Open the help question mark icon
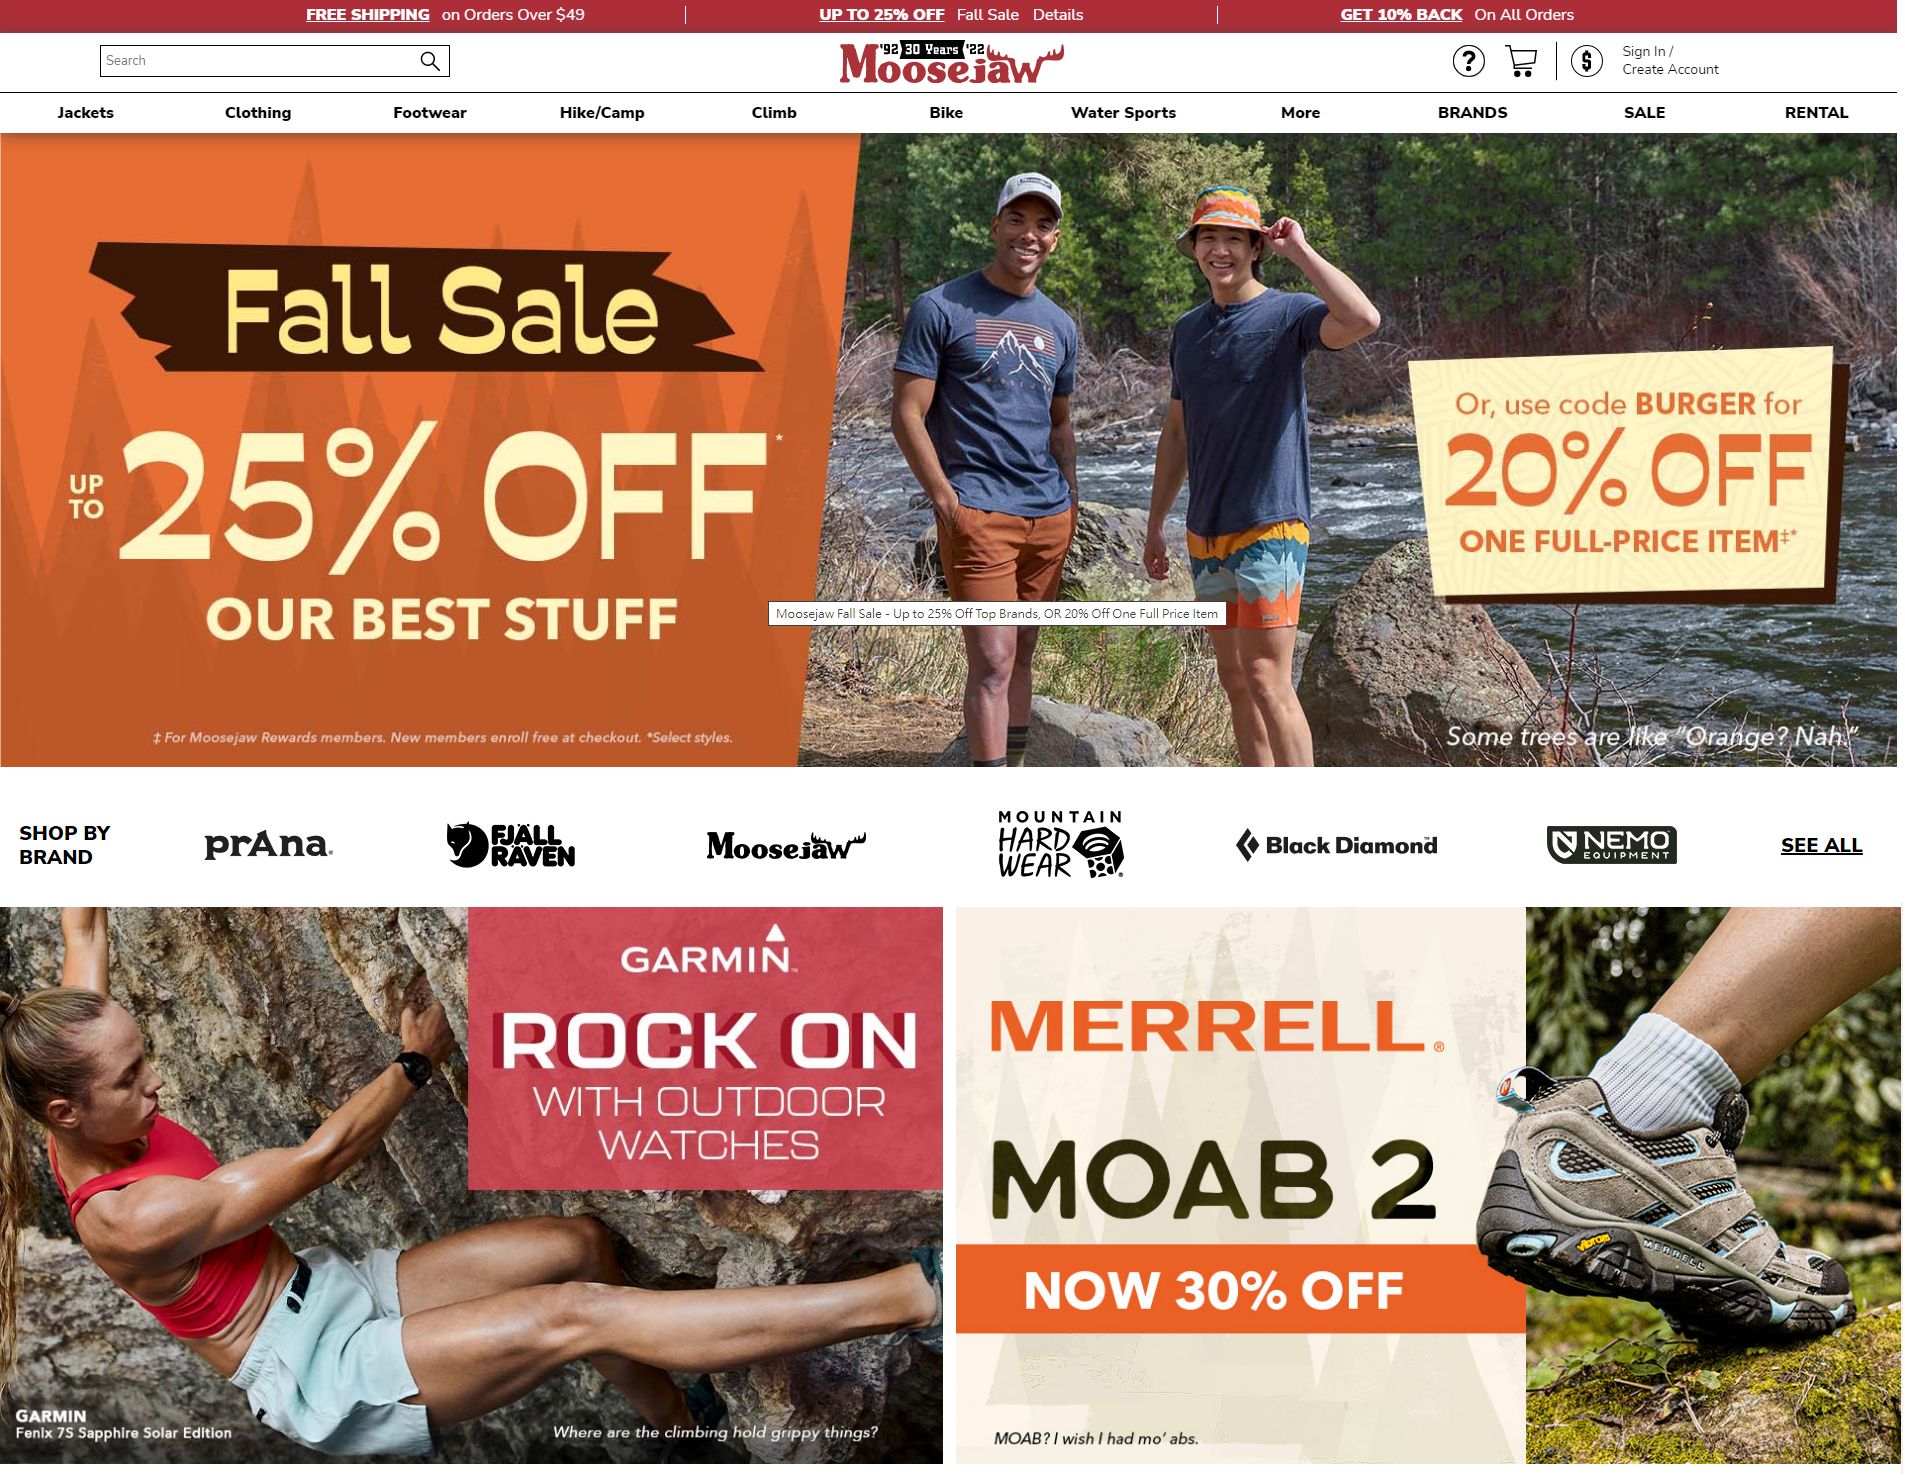 (x=1468, y=61)
